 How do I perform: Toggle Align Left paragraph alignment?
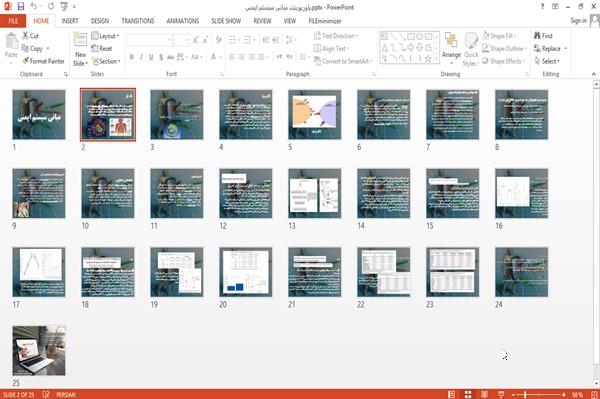(x=232, y=57)
